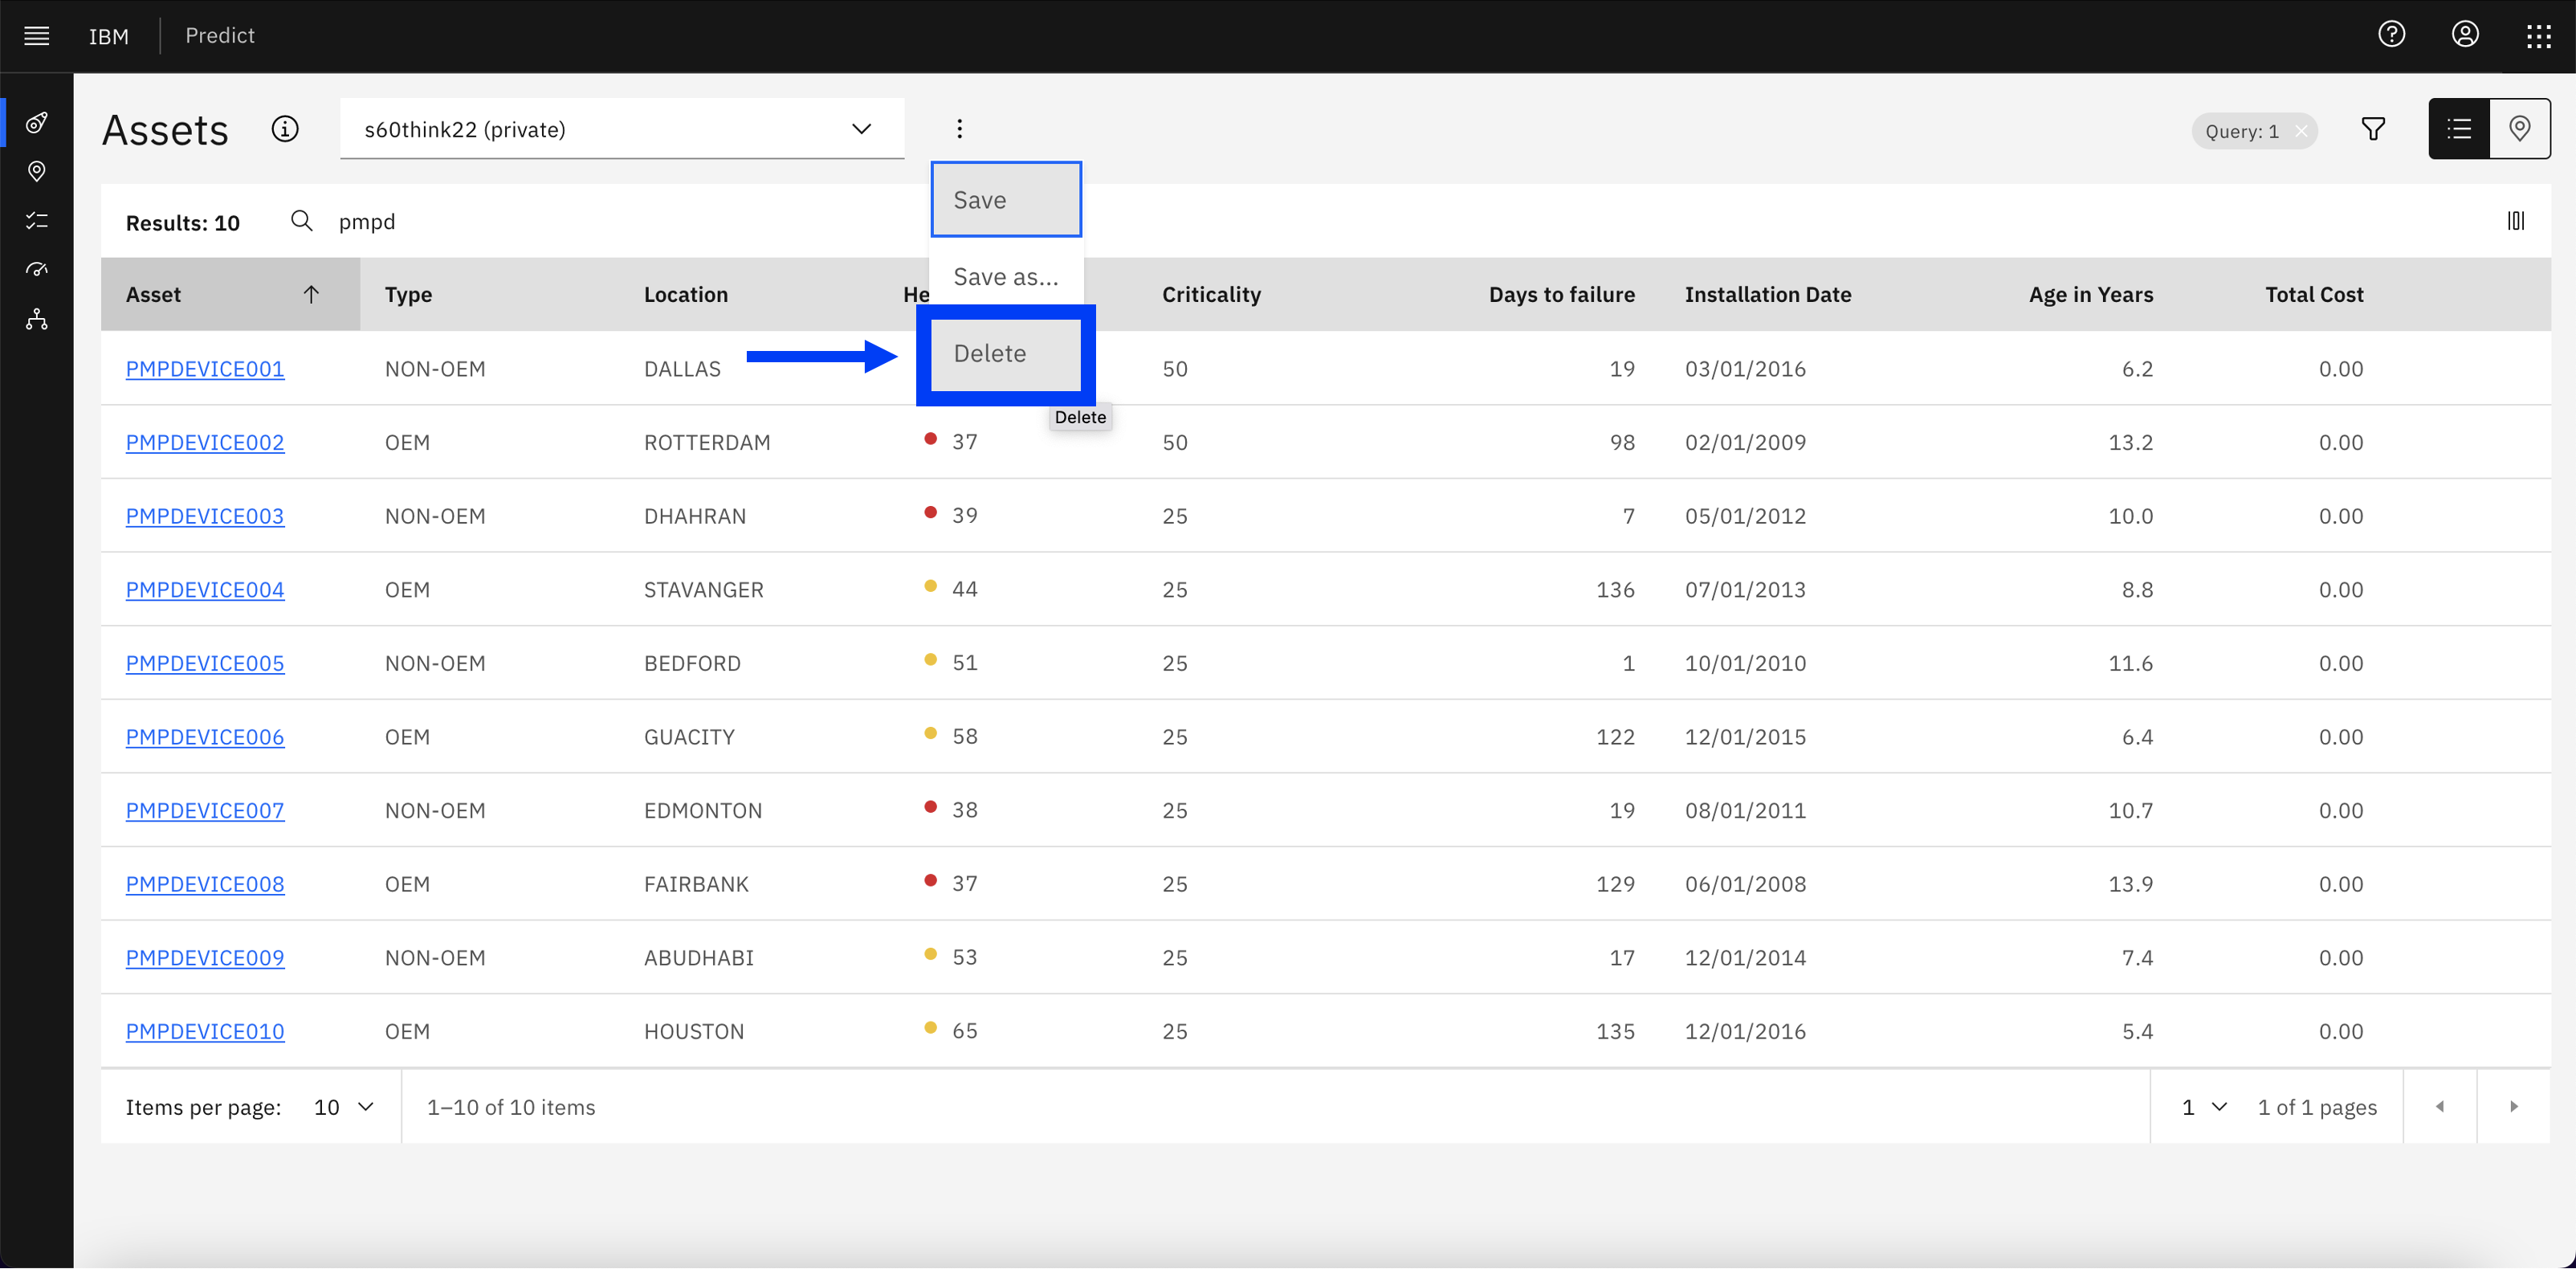Sort by Age in Years column header

pyautogui.click(x=2091, y=294)
